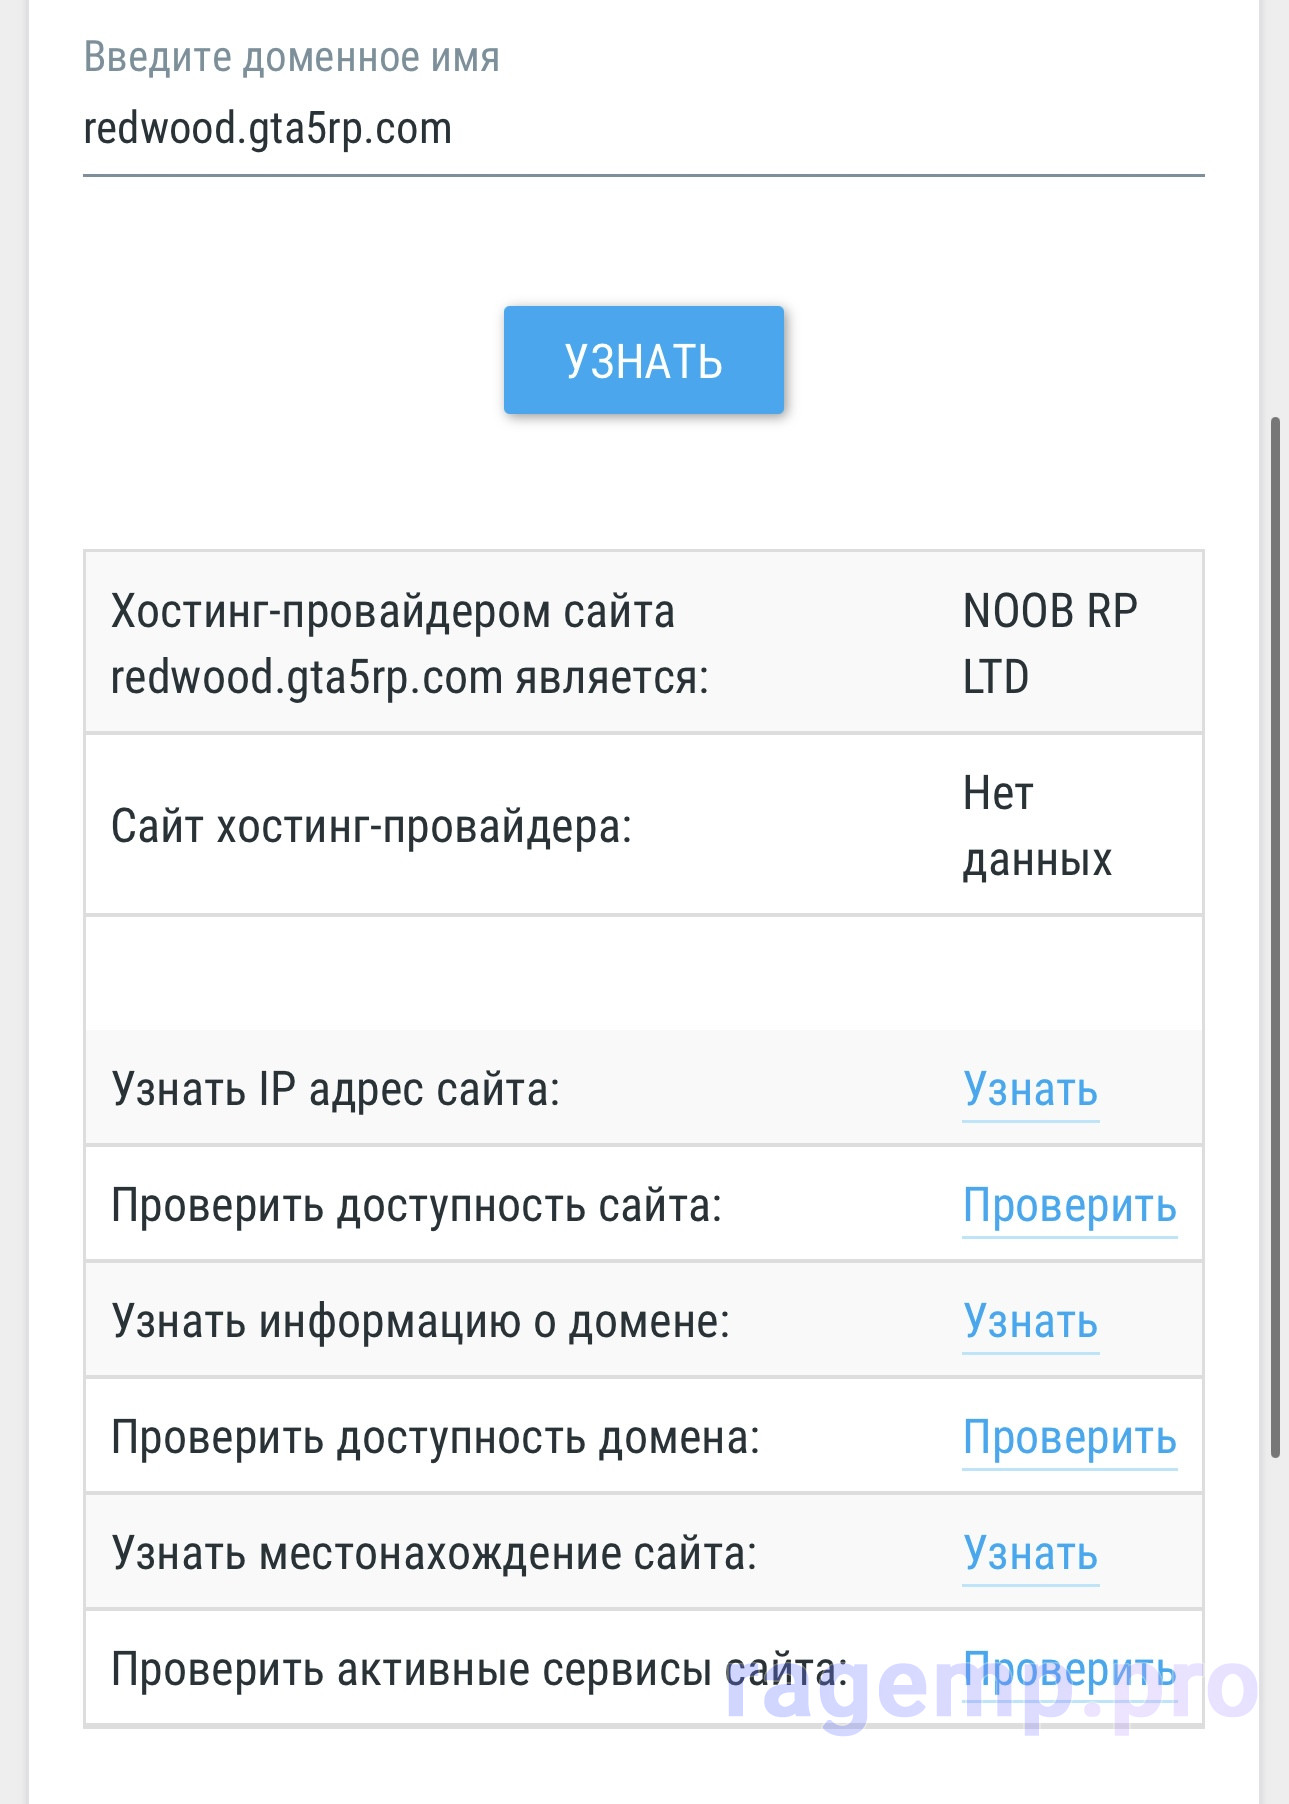The width and height of the screenshot is (1289, 1804).
Task: Click Проверить link for active site services
Action: pyautogui.click(x=1069, y=1669)
